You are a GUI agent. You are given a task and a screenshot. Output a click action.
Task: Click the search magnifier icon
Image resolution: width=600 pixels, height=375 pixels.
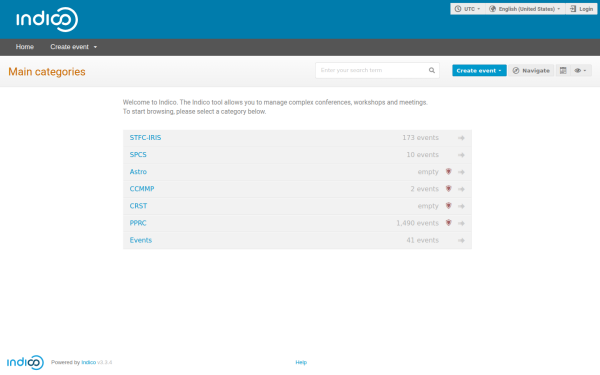click(432, 70)
